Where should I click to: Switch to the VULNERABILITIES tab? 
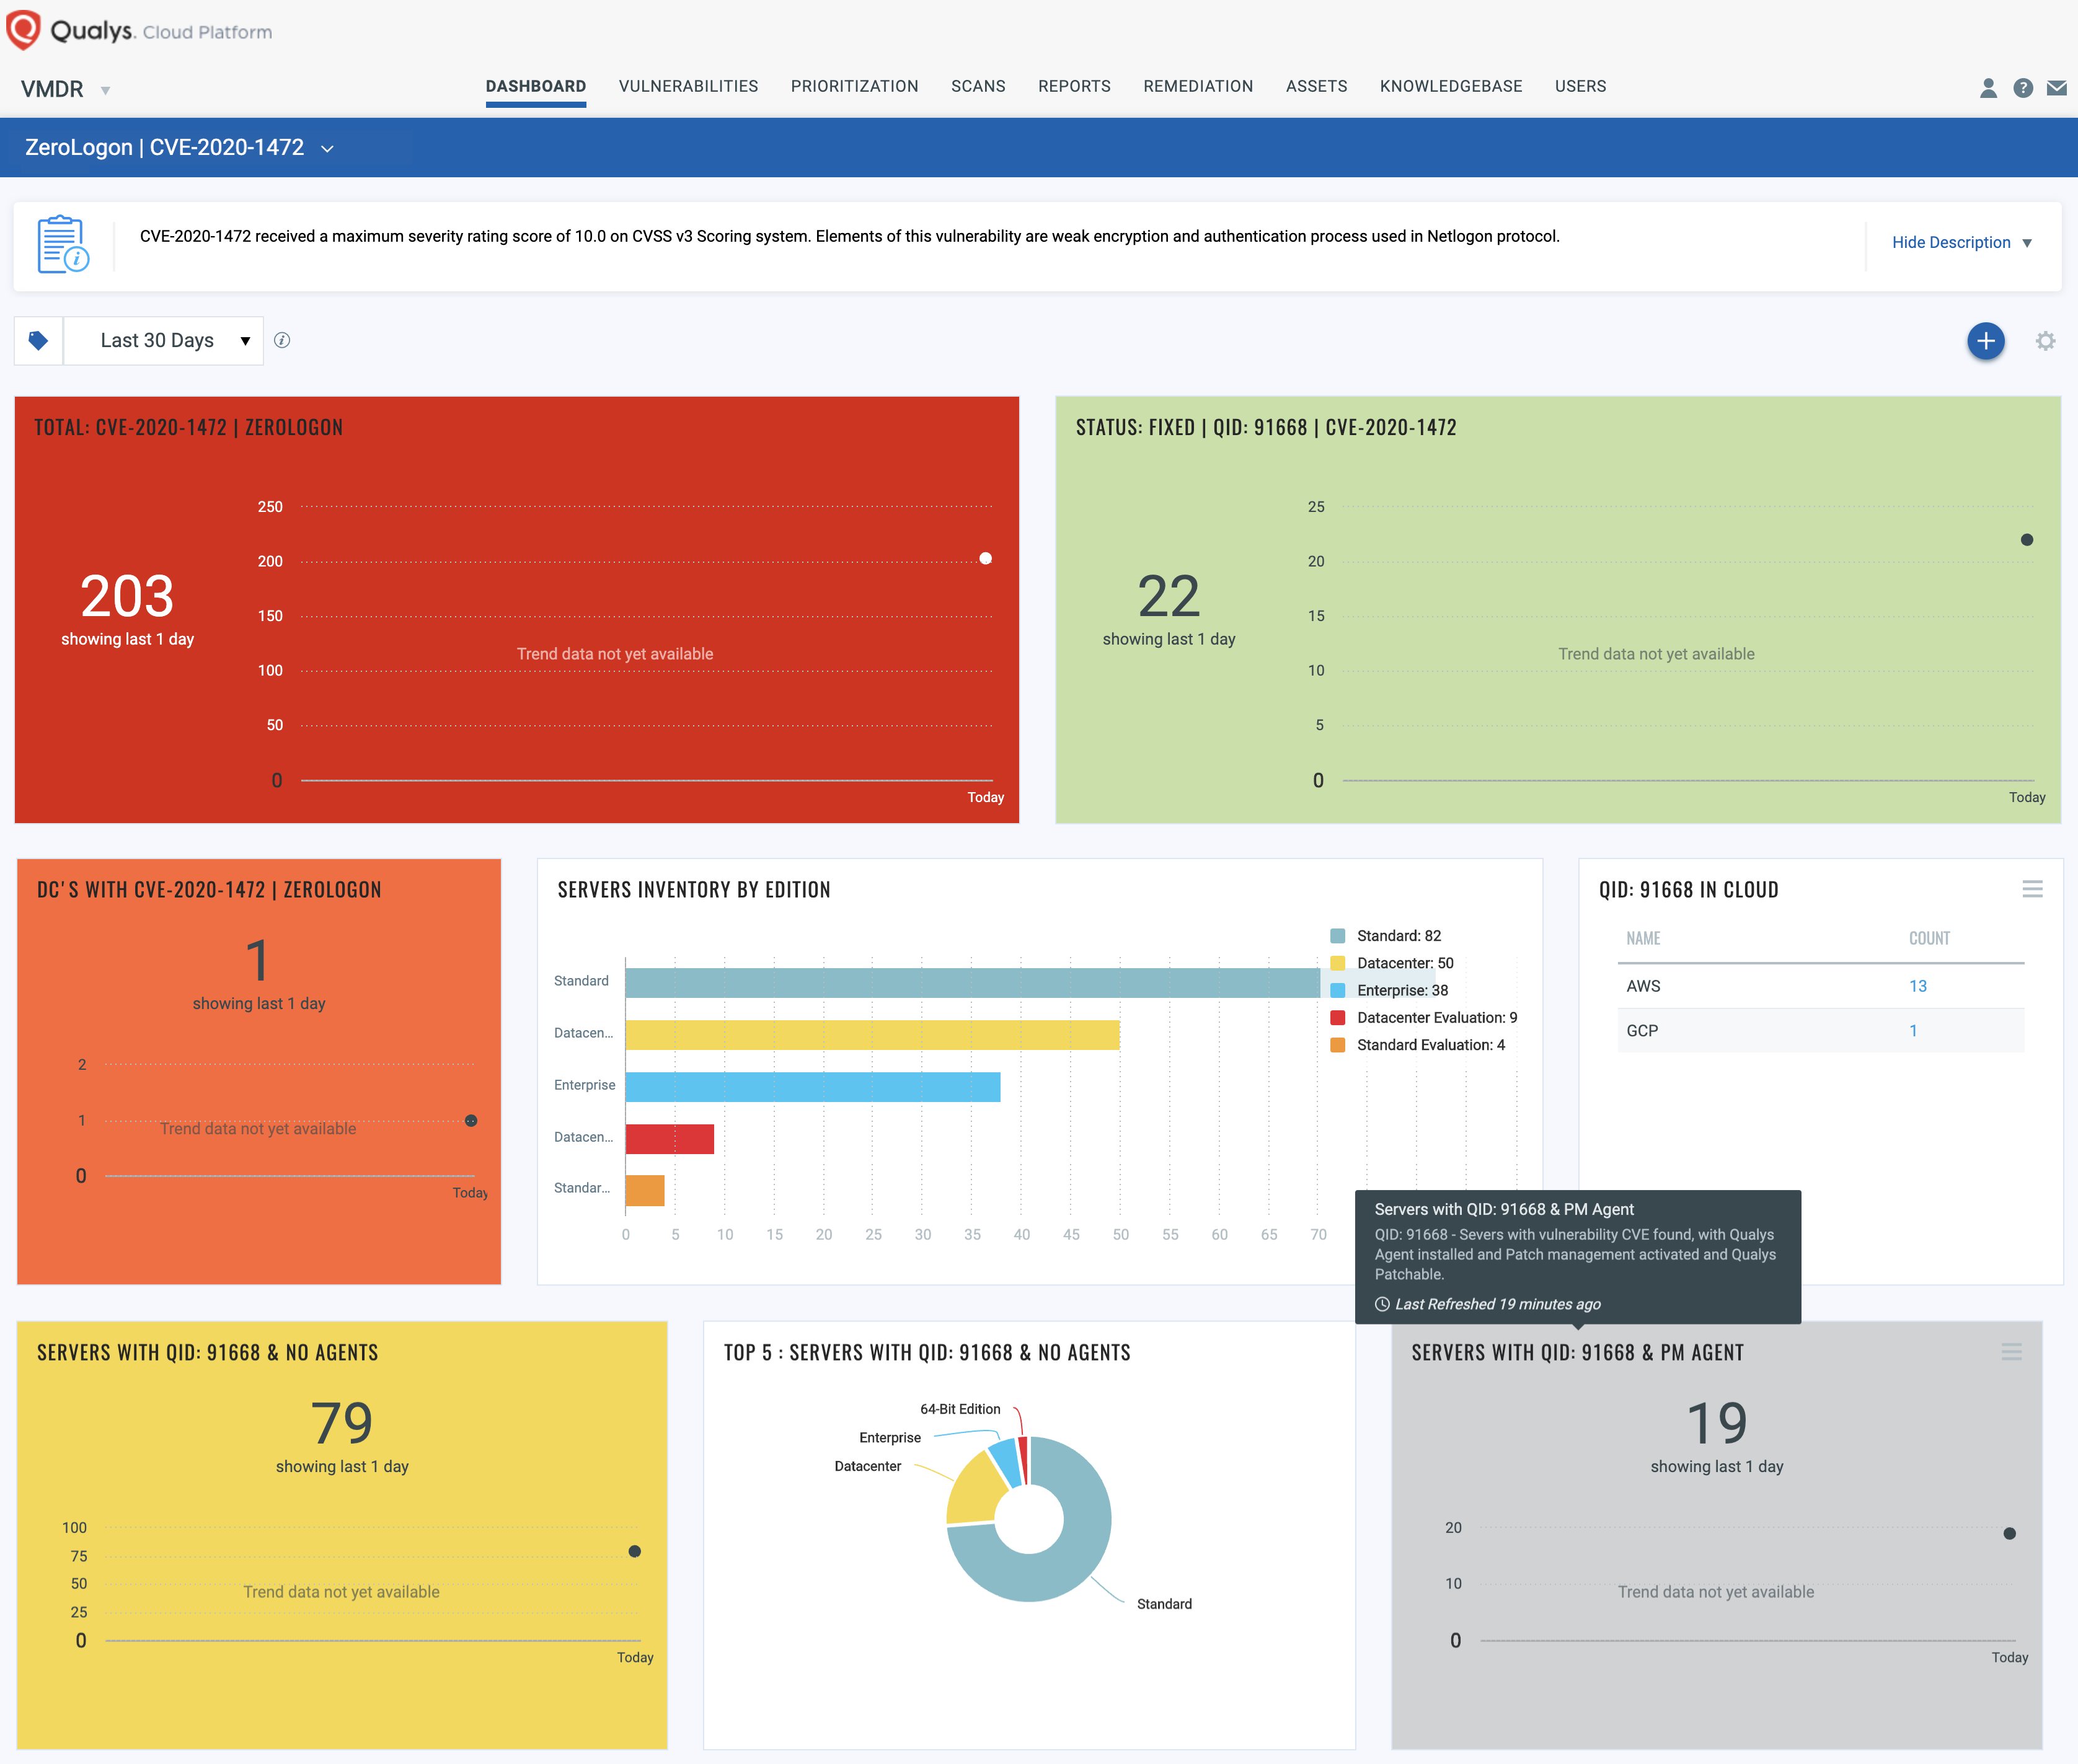[x=688, y=86]
